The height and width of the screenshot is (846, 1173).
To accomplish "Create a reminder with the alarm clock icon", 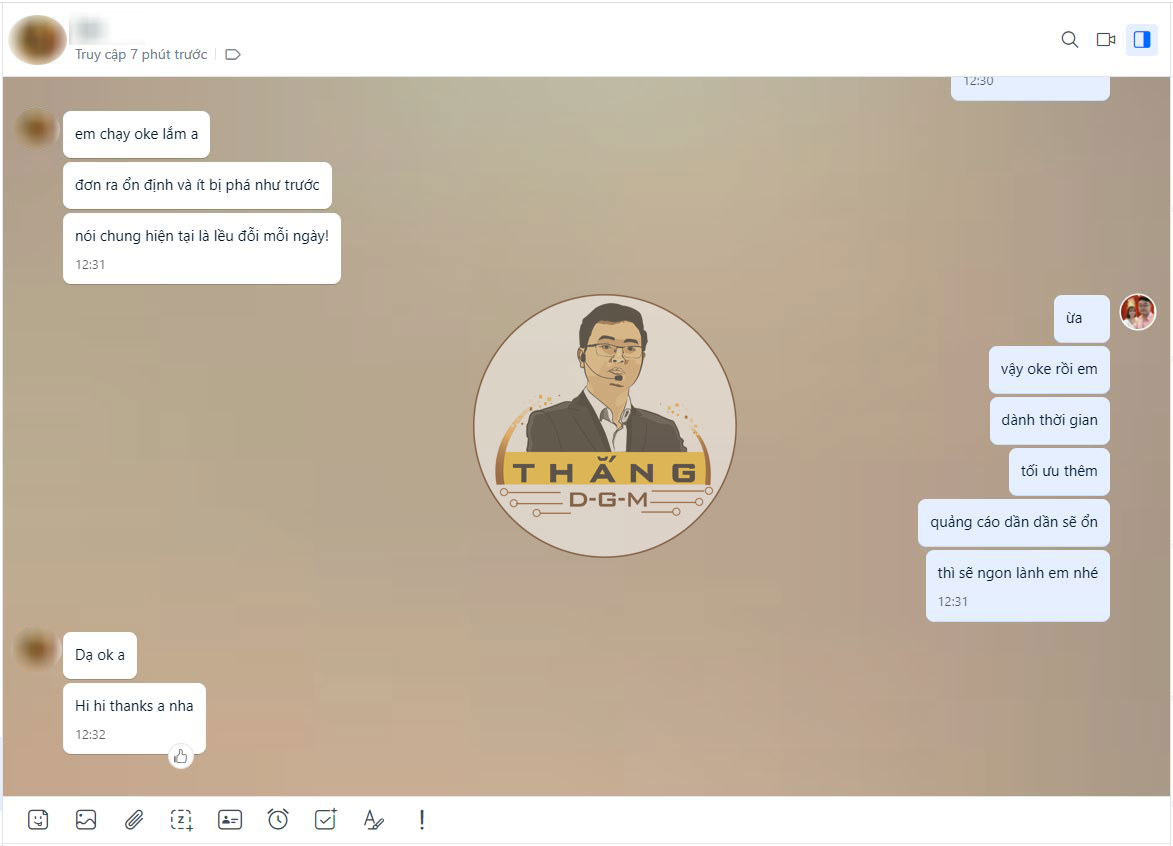I will [278, 819].
